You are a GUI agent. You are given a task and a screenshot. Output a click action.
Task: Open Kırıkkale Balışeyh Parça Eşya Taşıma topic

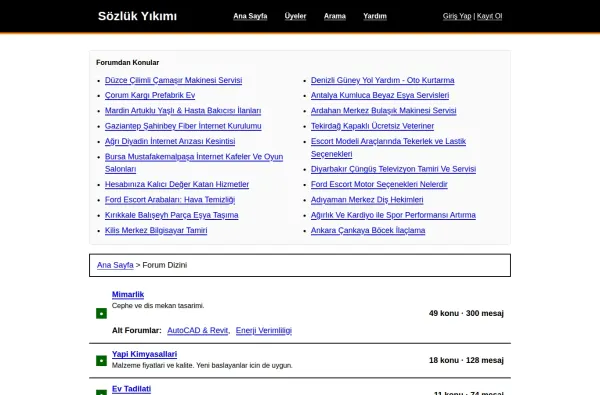(x=171, y=215)
